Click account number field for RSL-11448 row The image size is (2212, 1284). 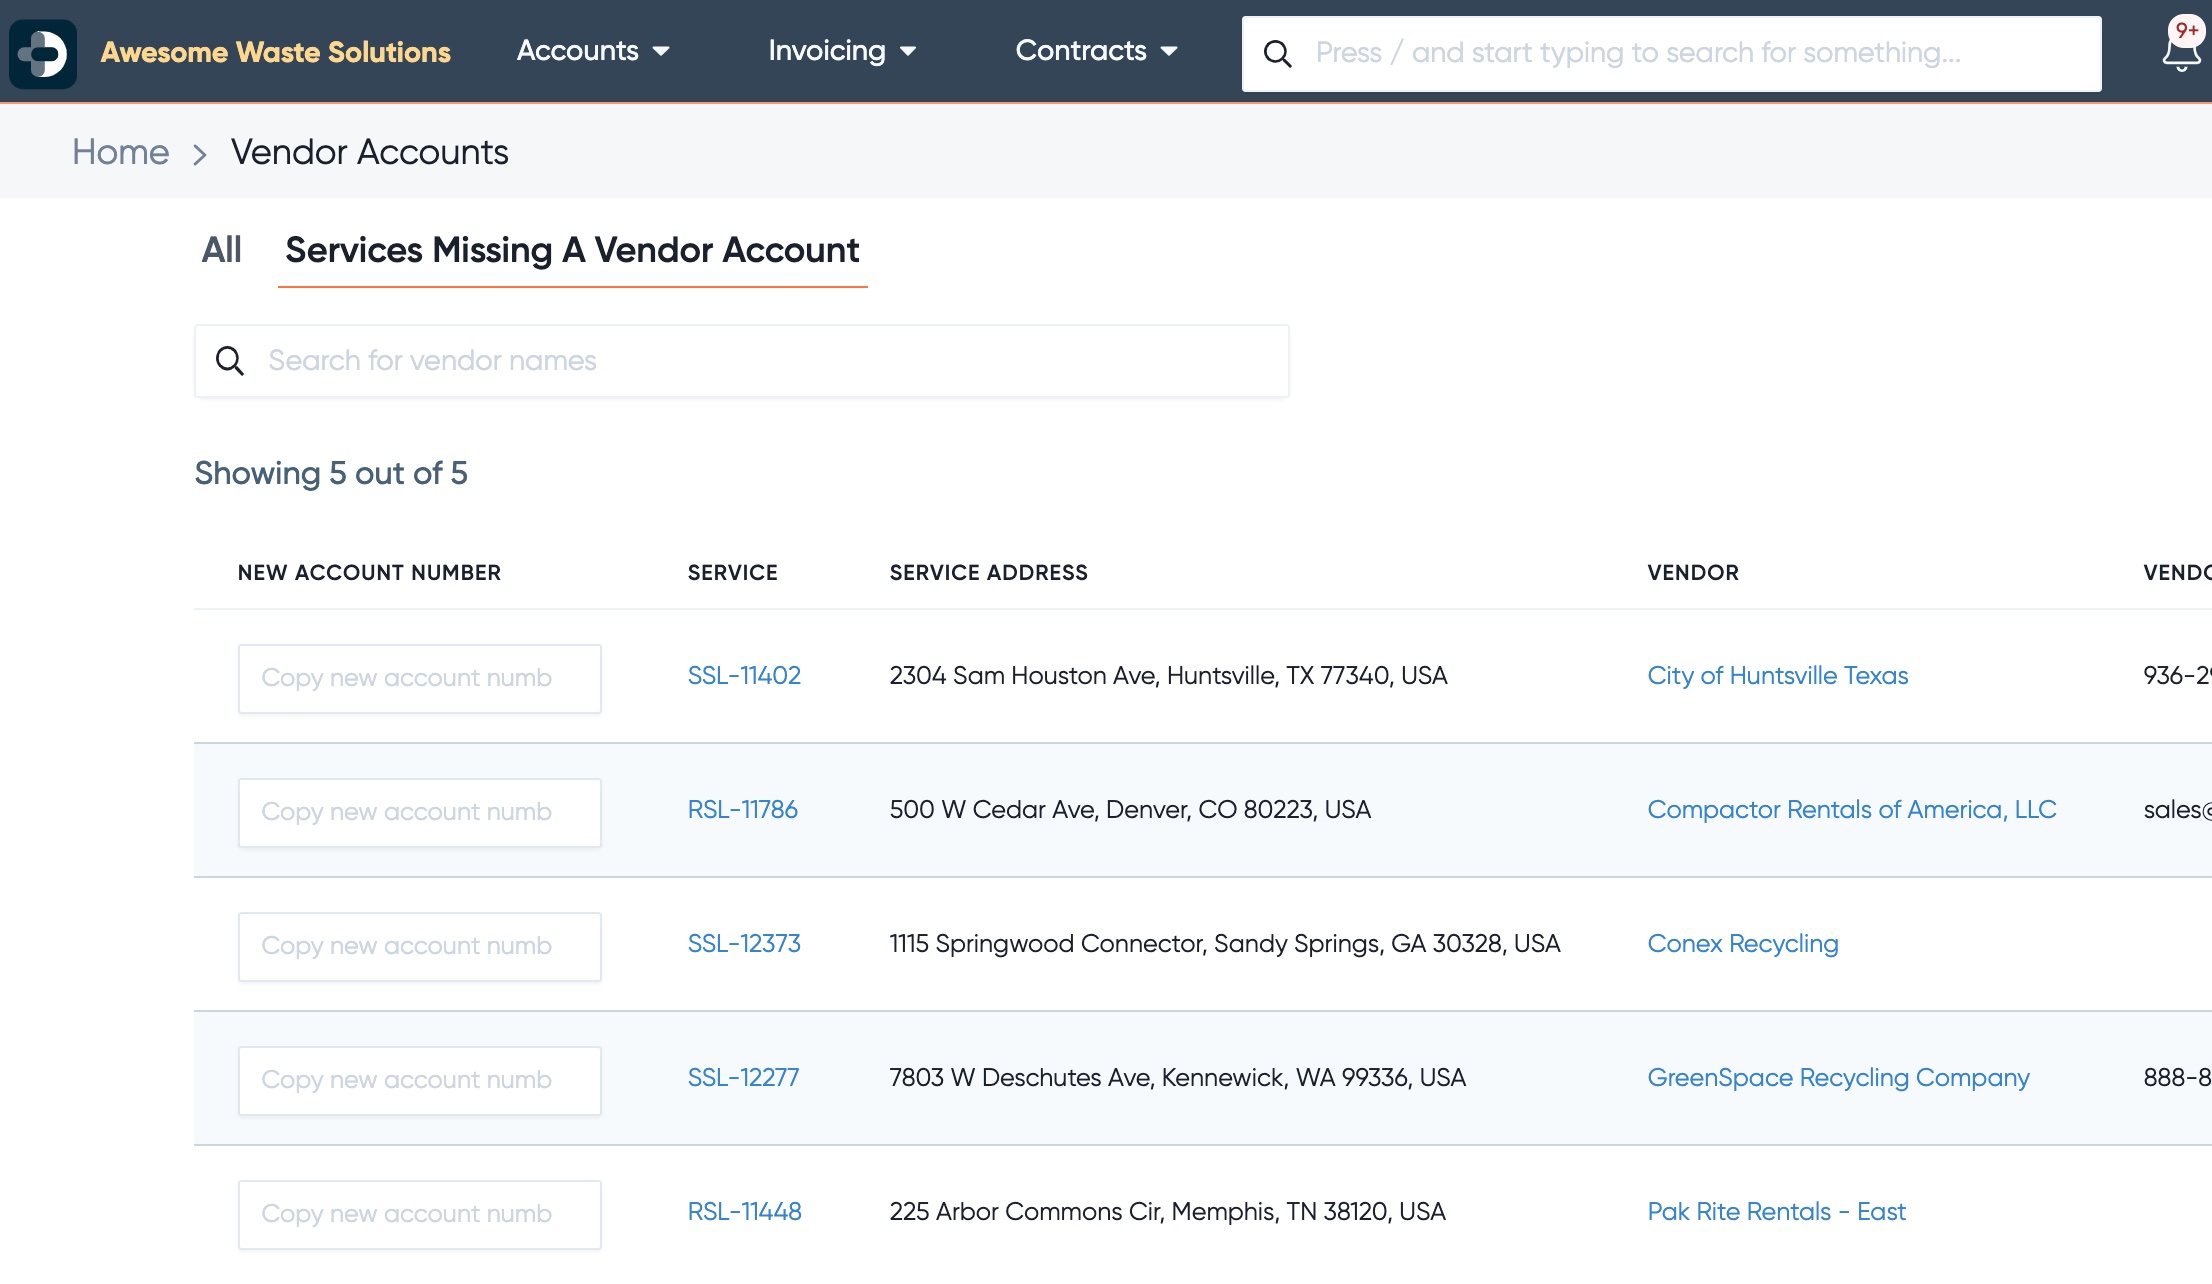point(419,1214)
